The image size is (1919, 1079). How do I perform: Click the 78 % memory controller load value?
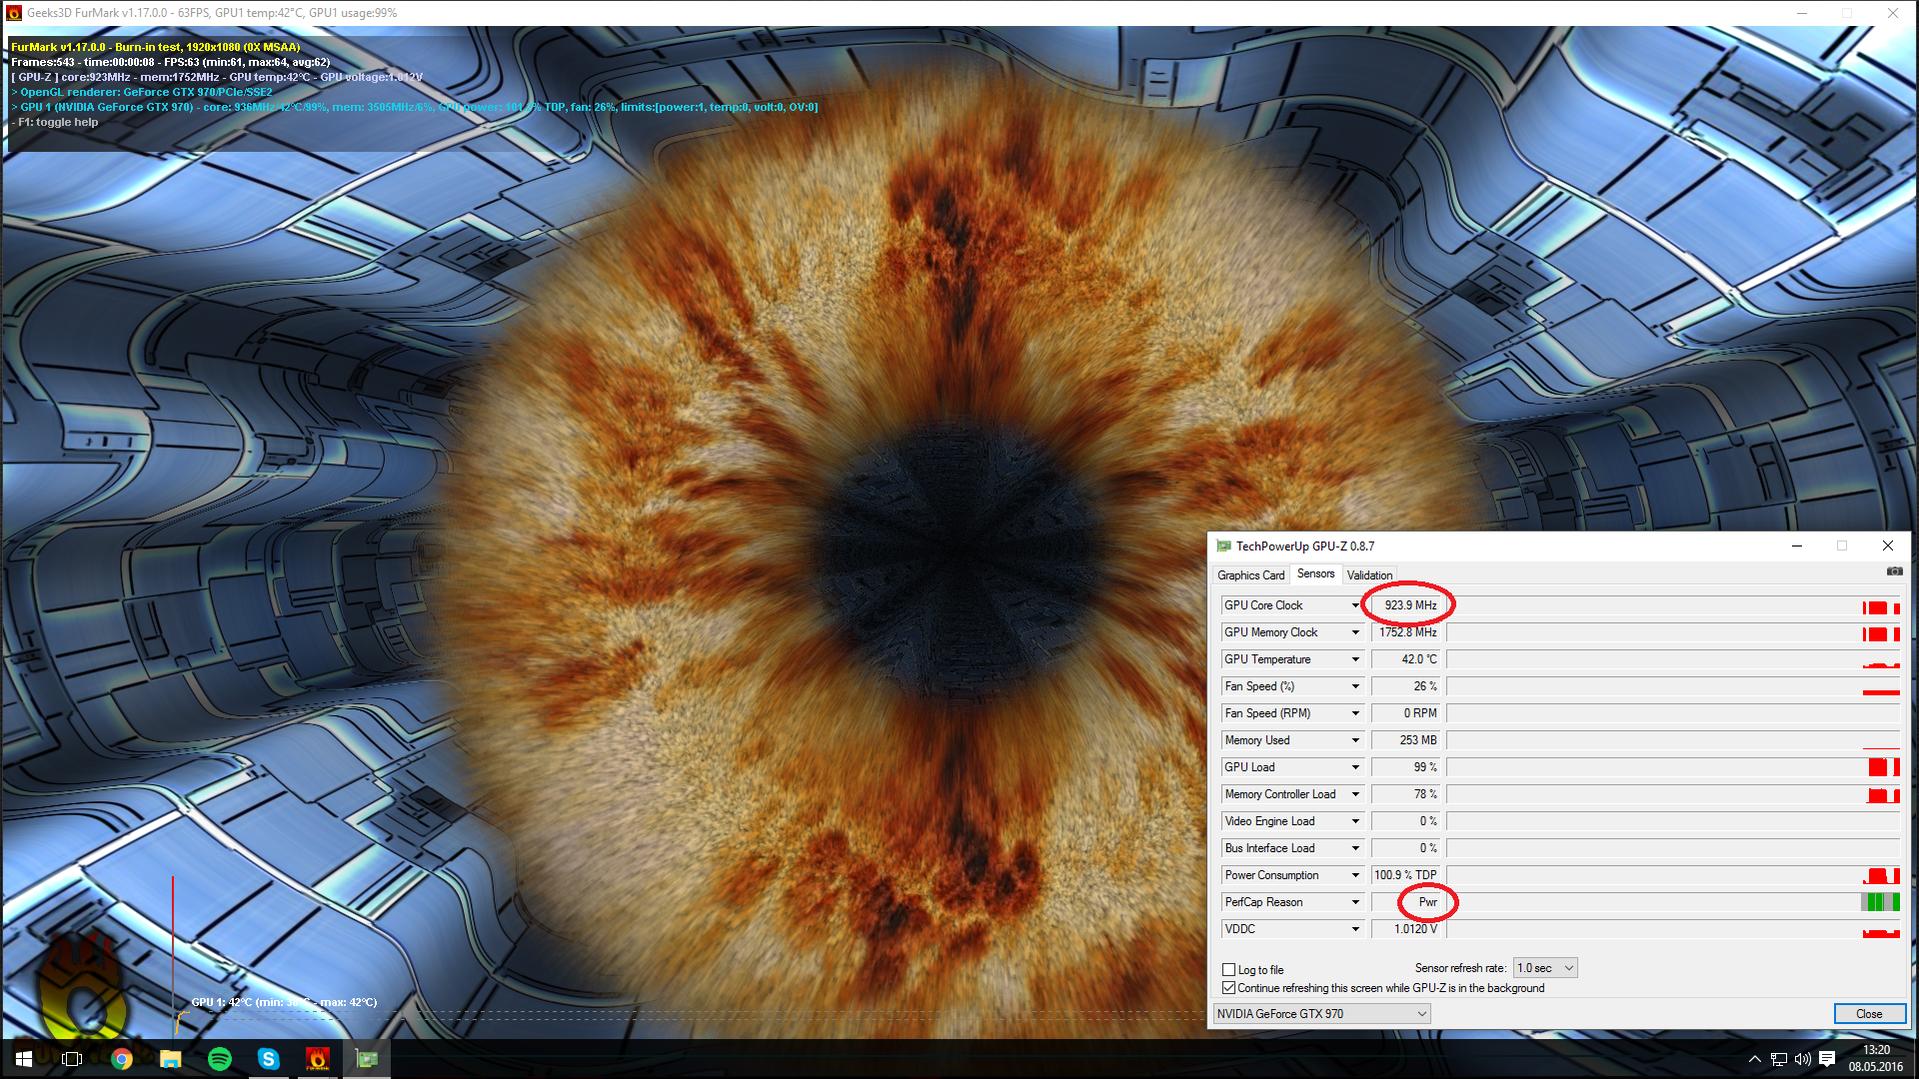point(1406,795)
